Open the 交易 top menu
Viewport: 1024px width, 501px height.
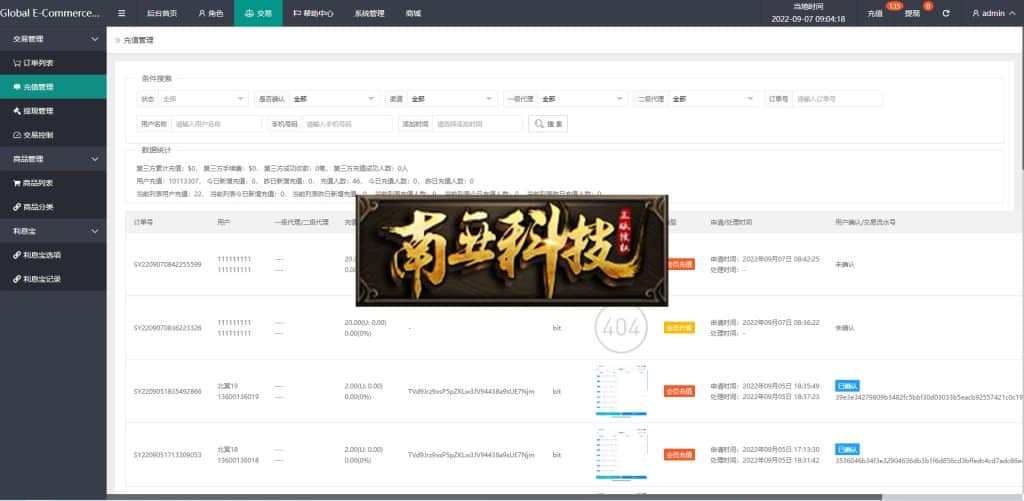click(259, 13)
